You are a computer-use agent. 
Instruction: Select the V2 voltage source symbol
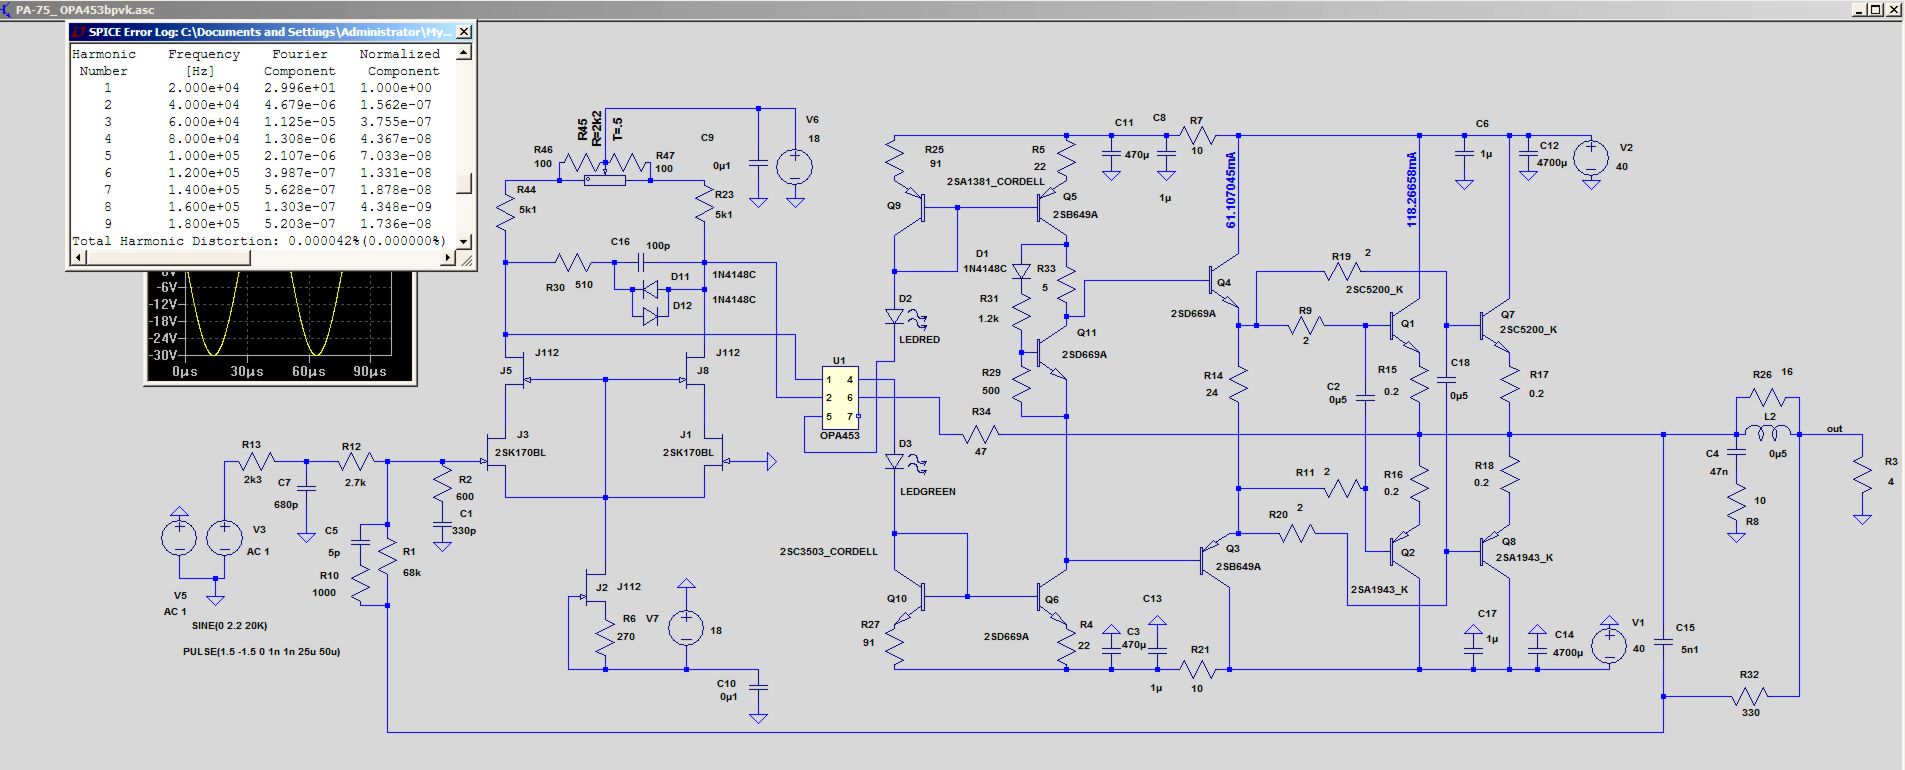1591,158
